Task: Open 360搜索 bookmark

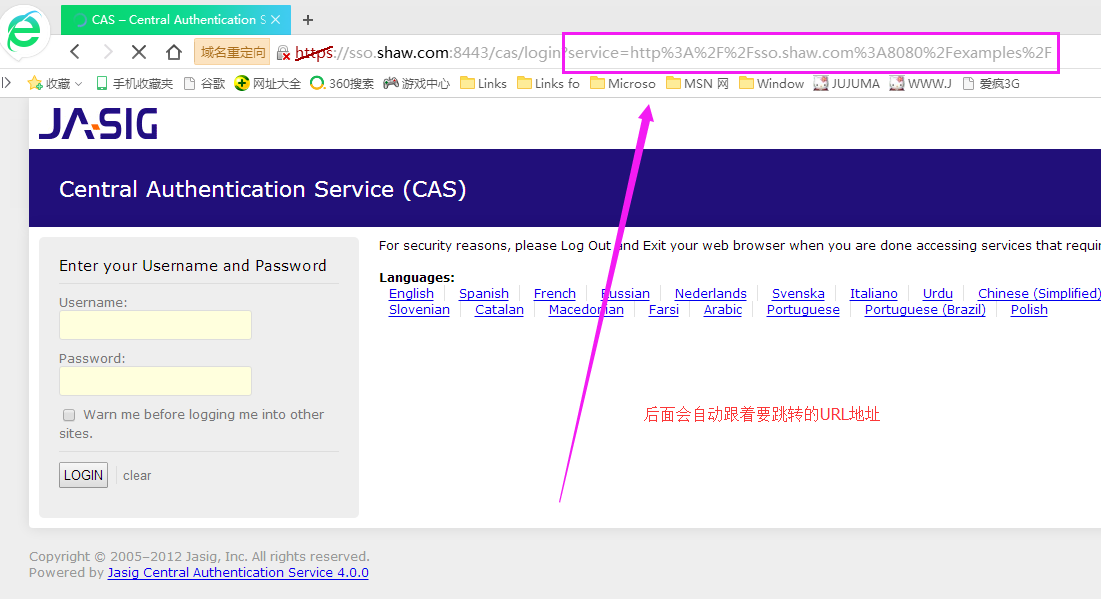Action: tap(342, 84)
